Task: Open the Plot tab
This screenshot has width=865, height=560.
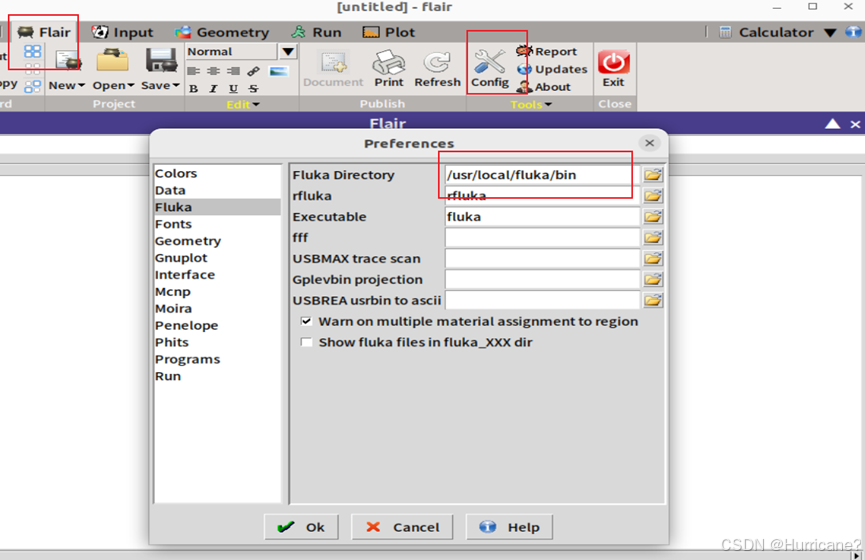Action: [389, 32]
